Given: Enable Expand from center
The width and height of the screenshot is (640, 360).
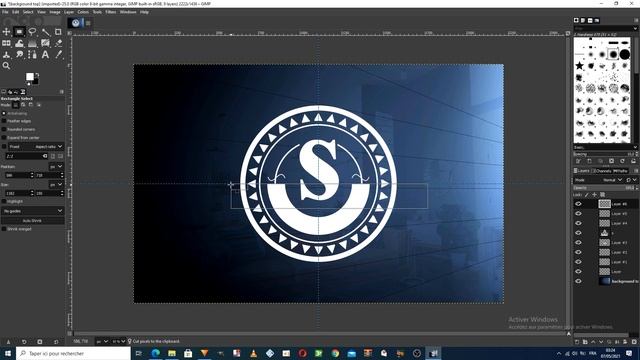Looking at the screenshot, I should (21, 138).
